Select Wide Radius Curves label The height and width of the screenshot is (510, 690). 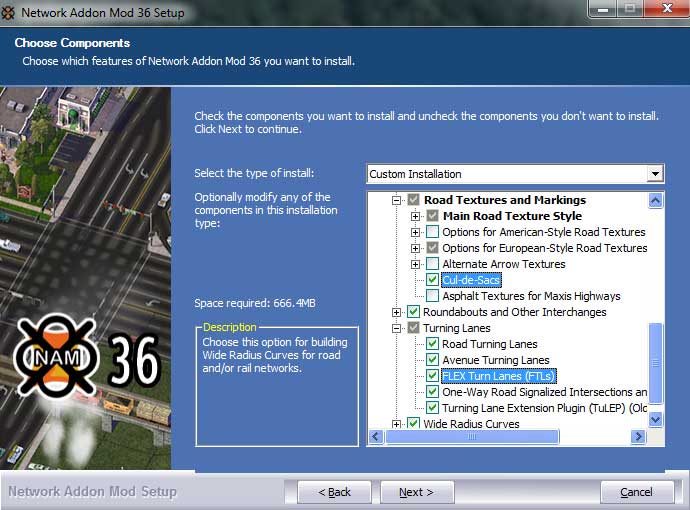coord(471,424)
